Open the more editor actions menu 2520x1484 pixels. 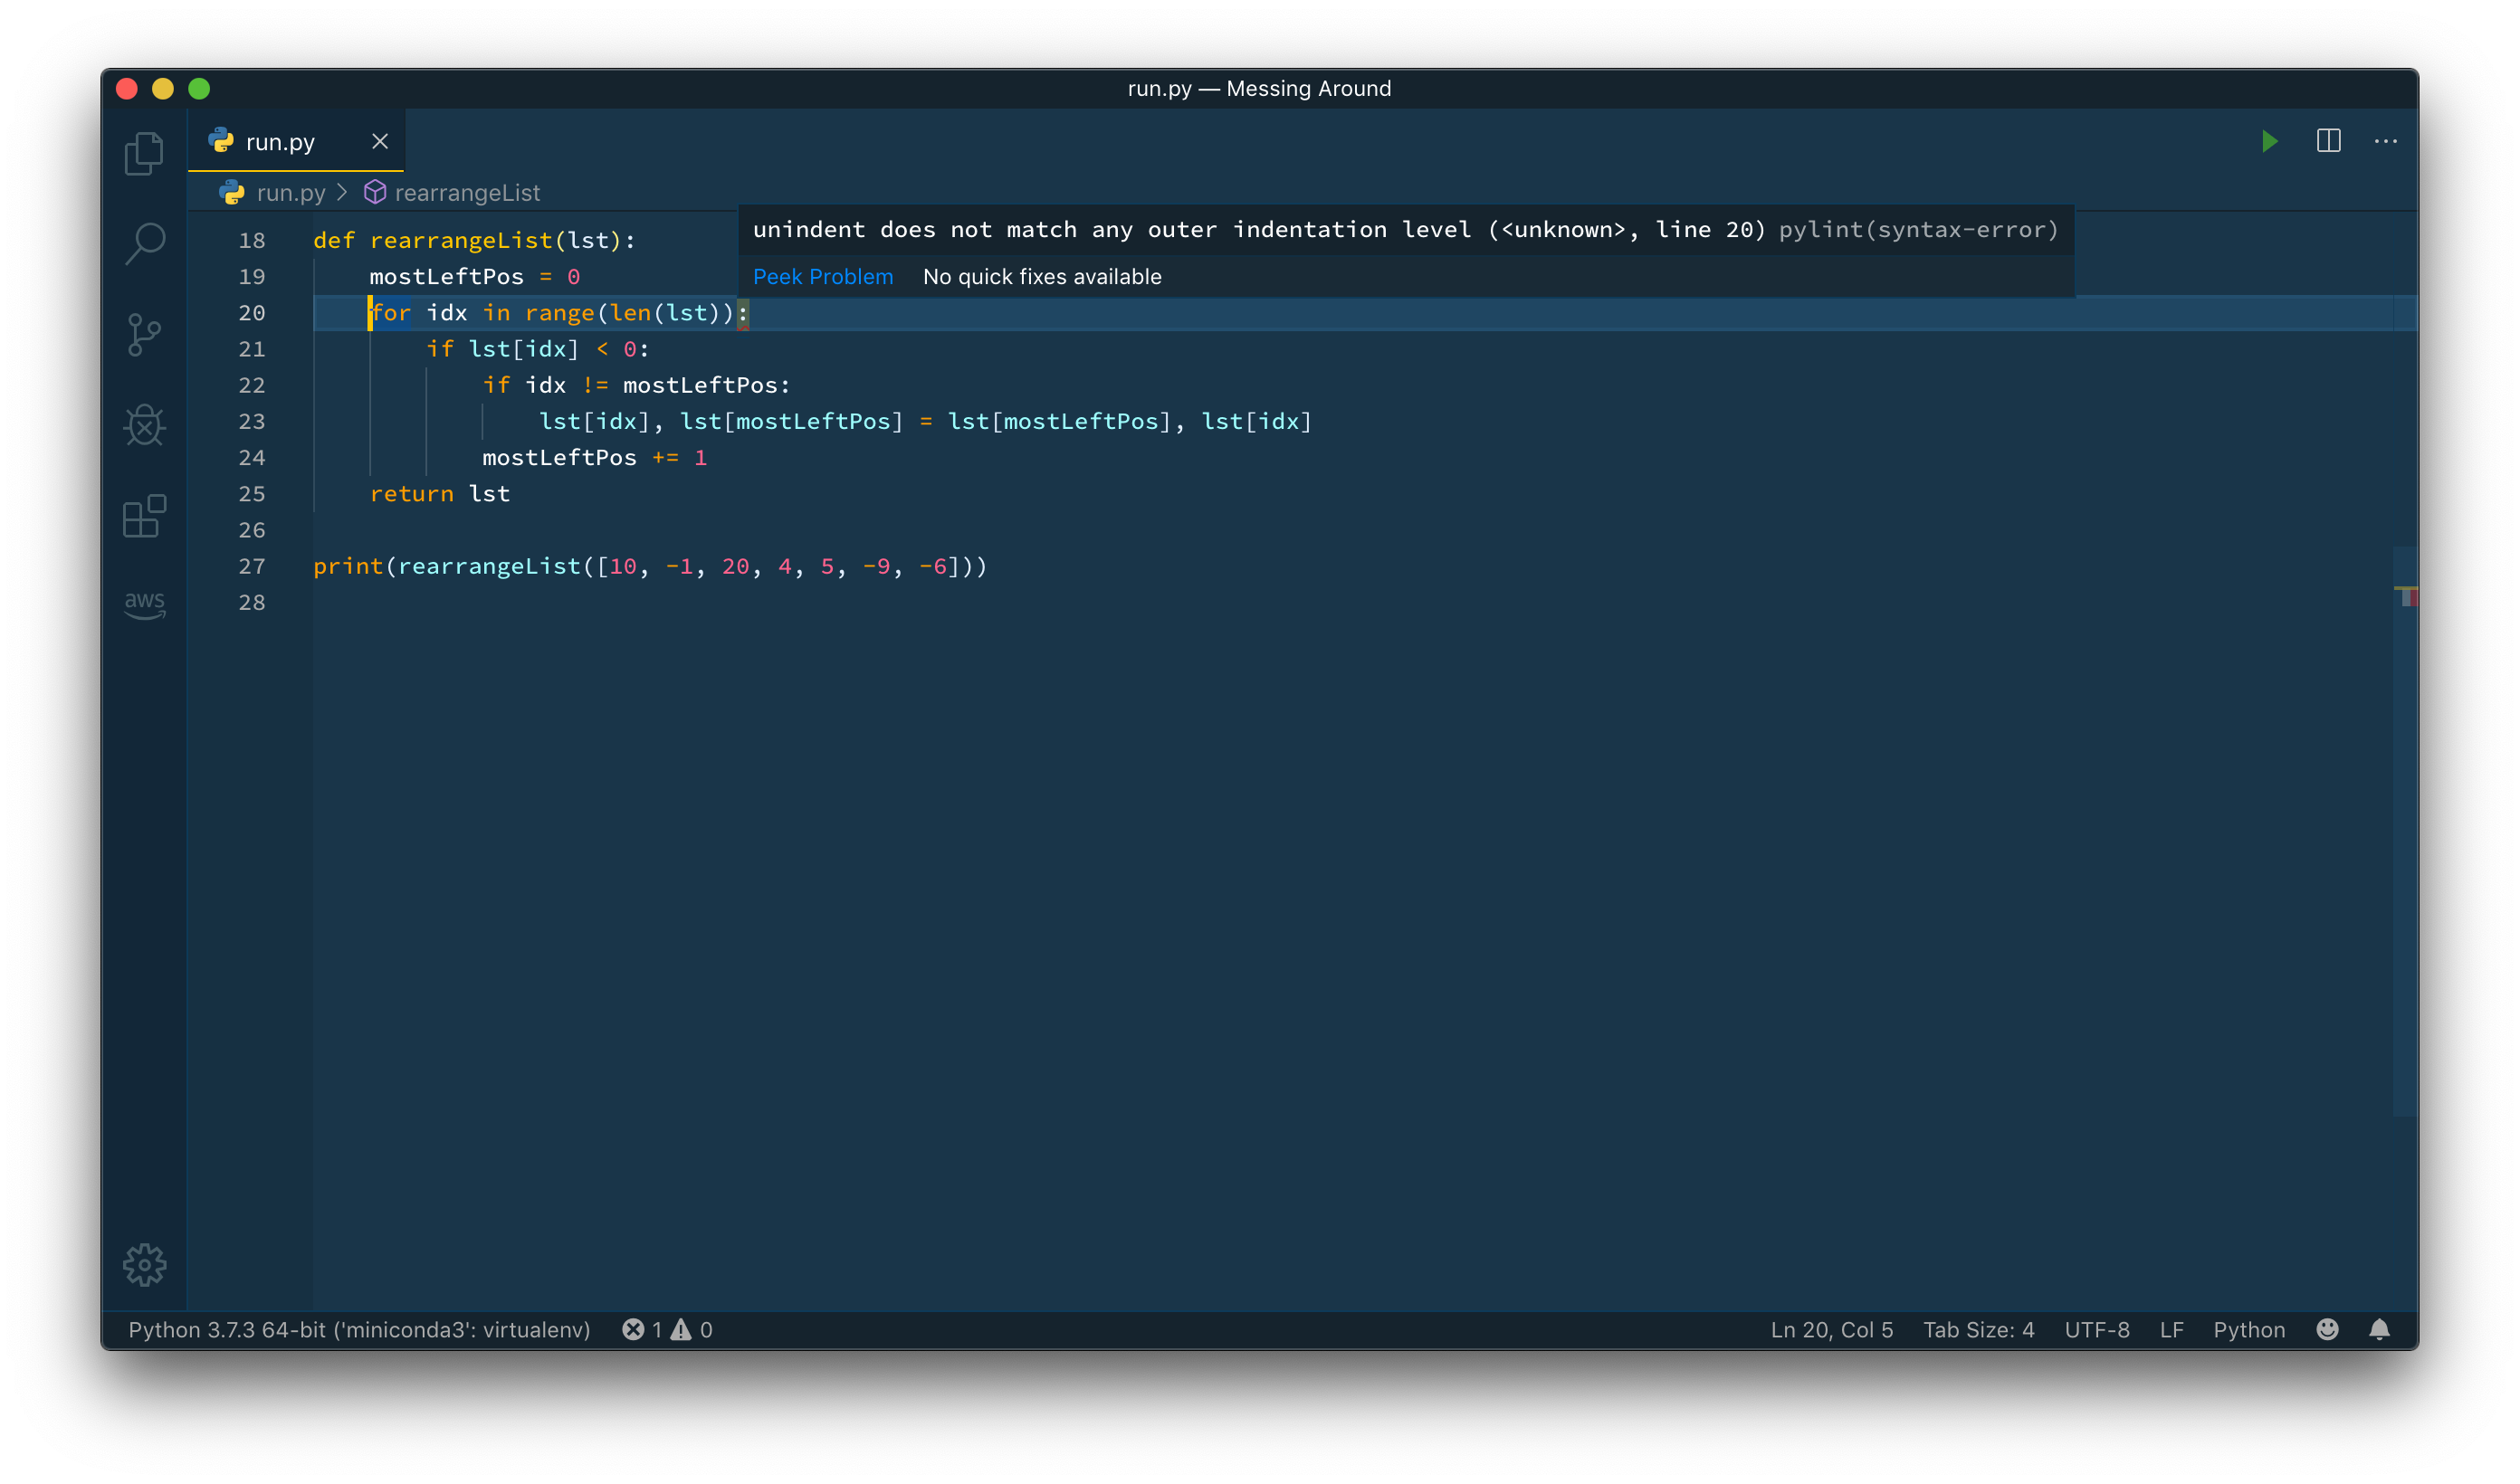point(2386,141)
